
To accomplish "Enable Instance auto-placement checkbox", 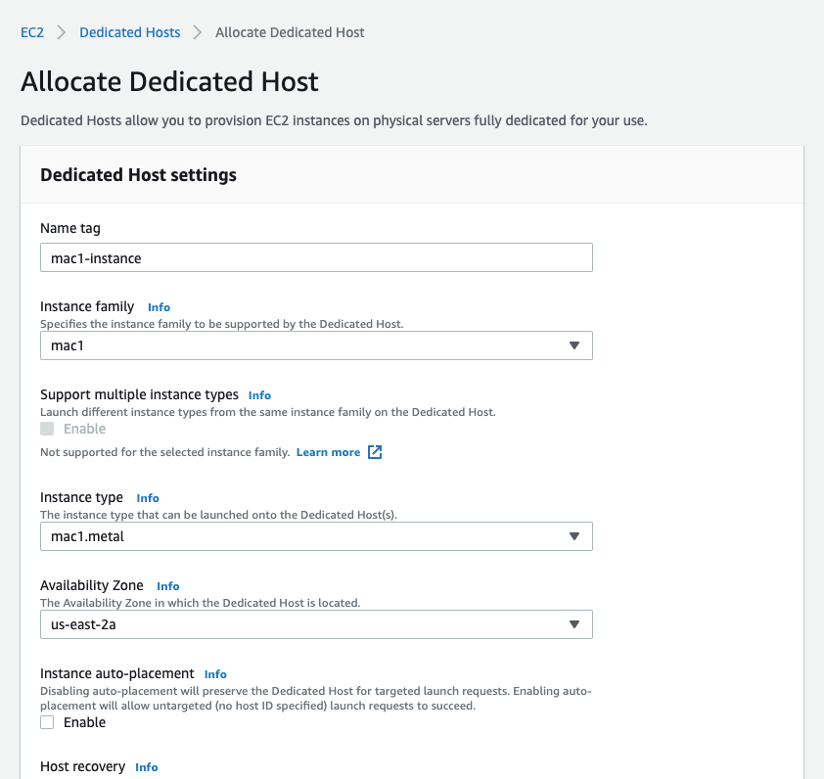I will point(47,722).
